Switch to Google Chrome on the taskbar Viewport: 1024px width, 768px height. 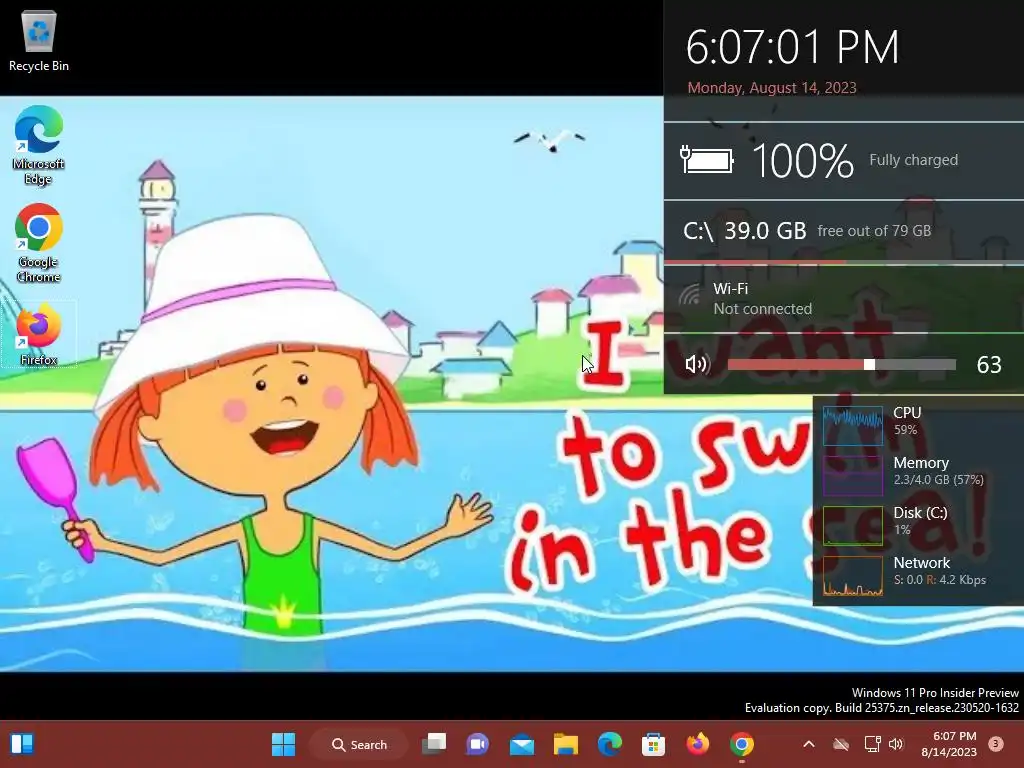click(742, 744)
